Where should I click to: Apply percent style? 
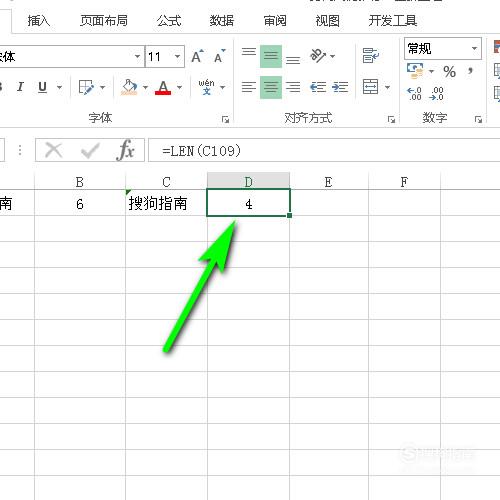449,72
